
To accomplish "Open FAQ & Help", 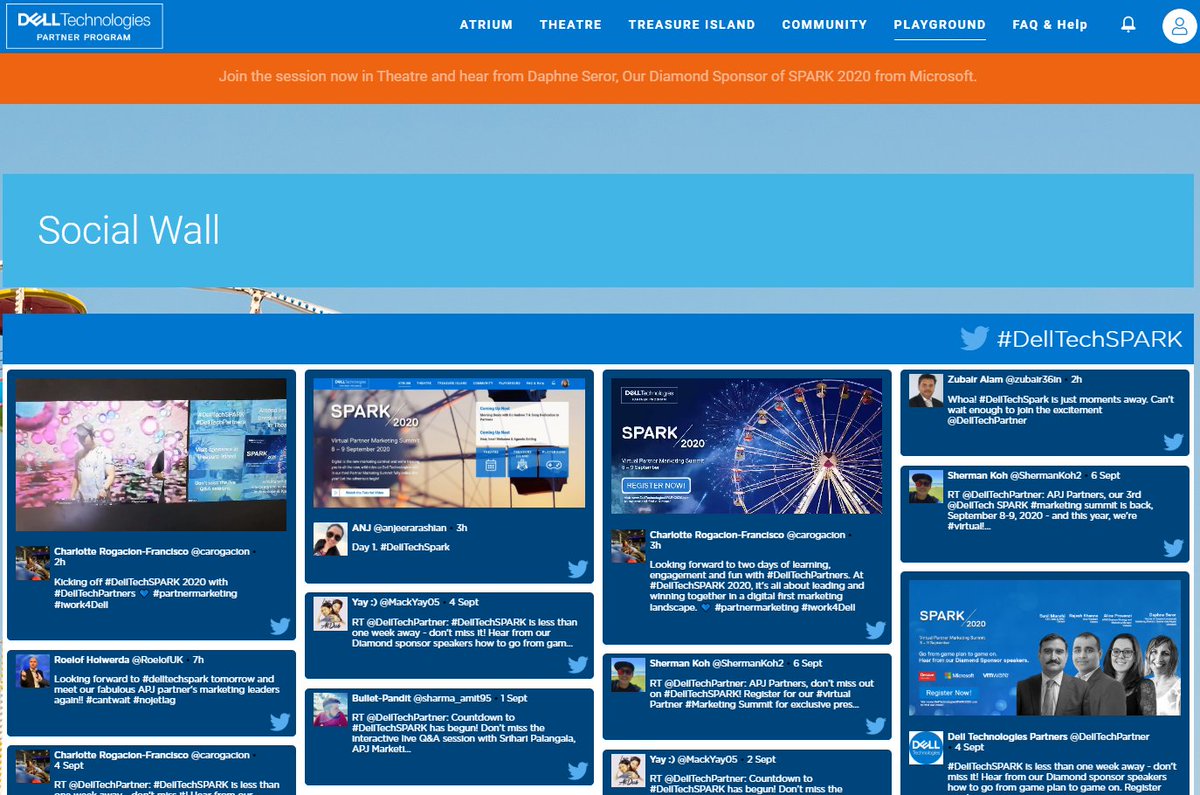I will [1050, 25].
